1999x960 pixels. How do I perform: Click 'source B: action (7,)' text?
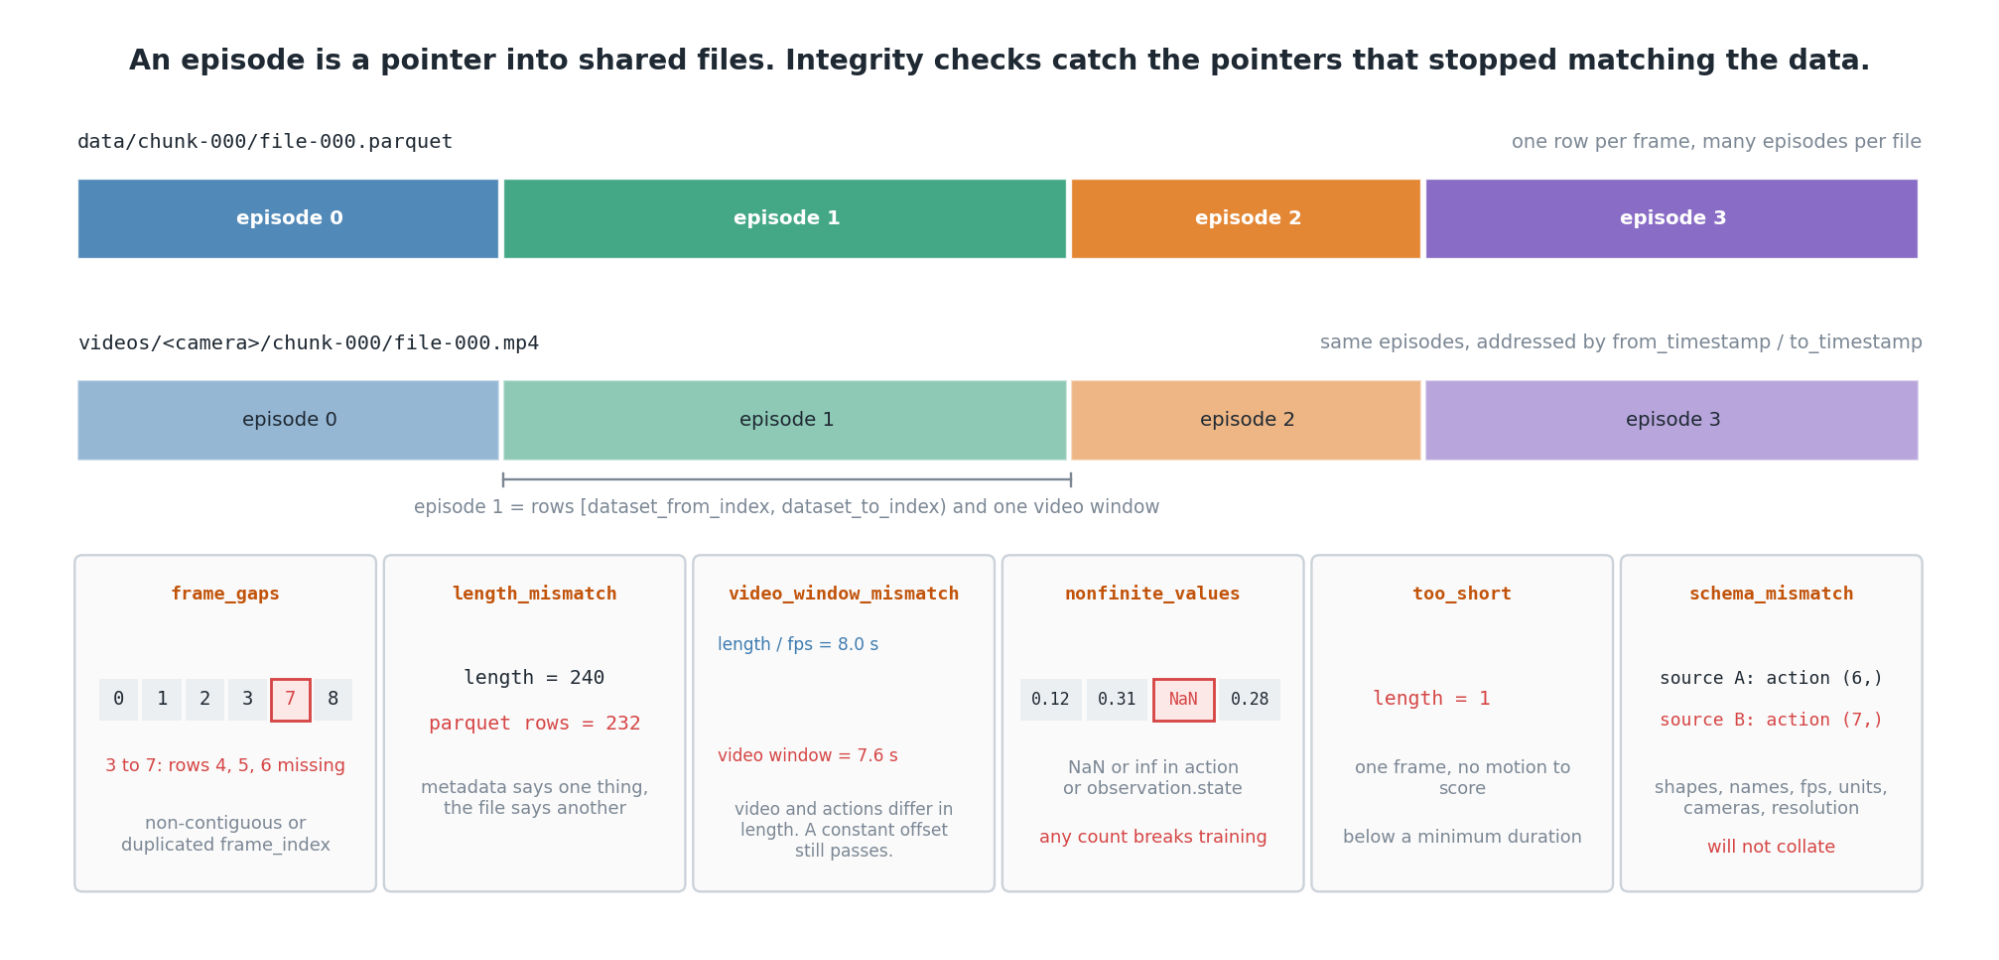[1771, 720]
